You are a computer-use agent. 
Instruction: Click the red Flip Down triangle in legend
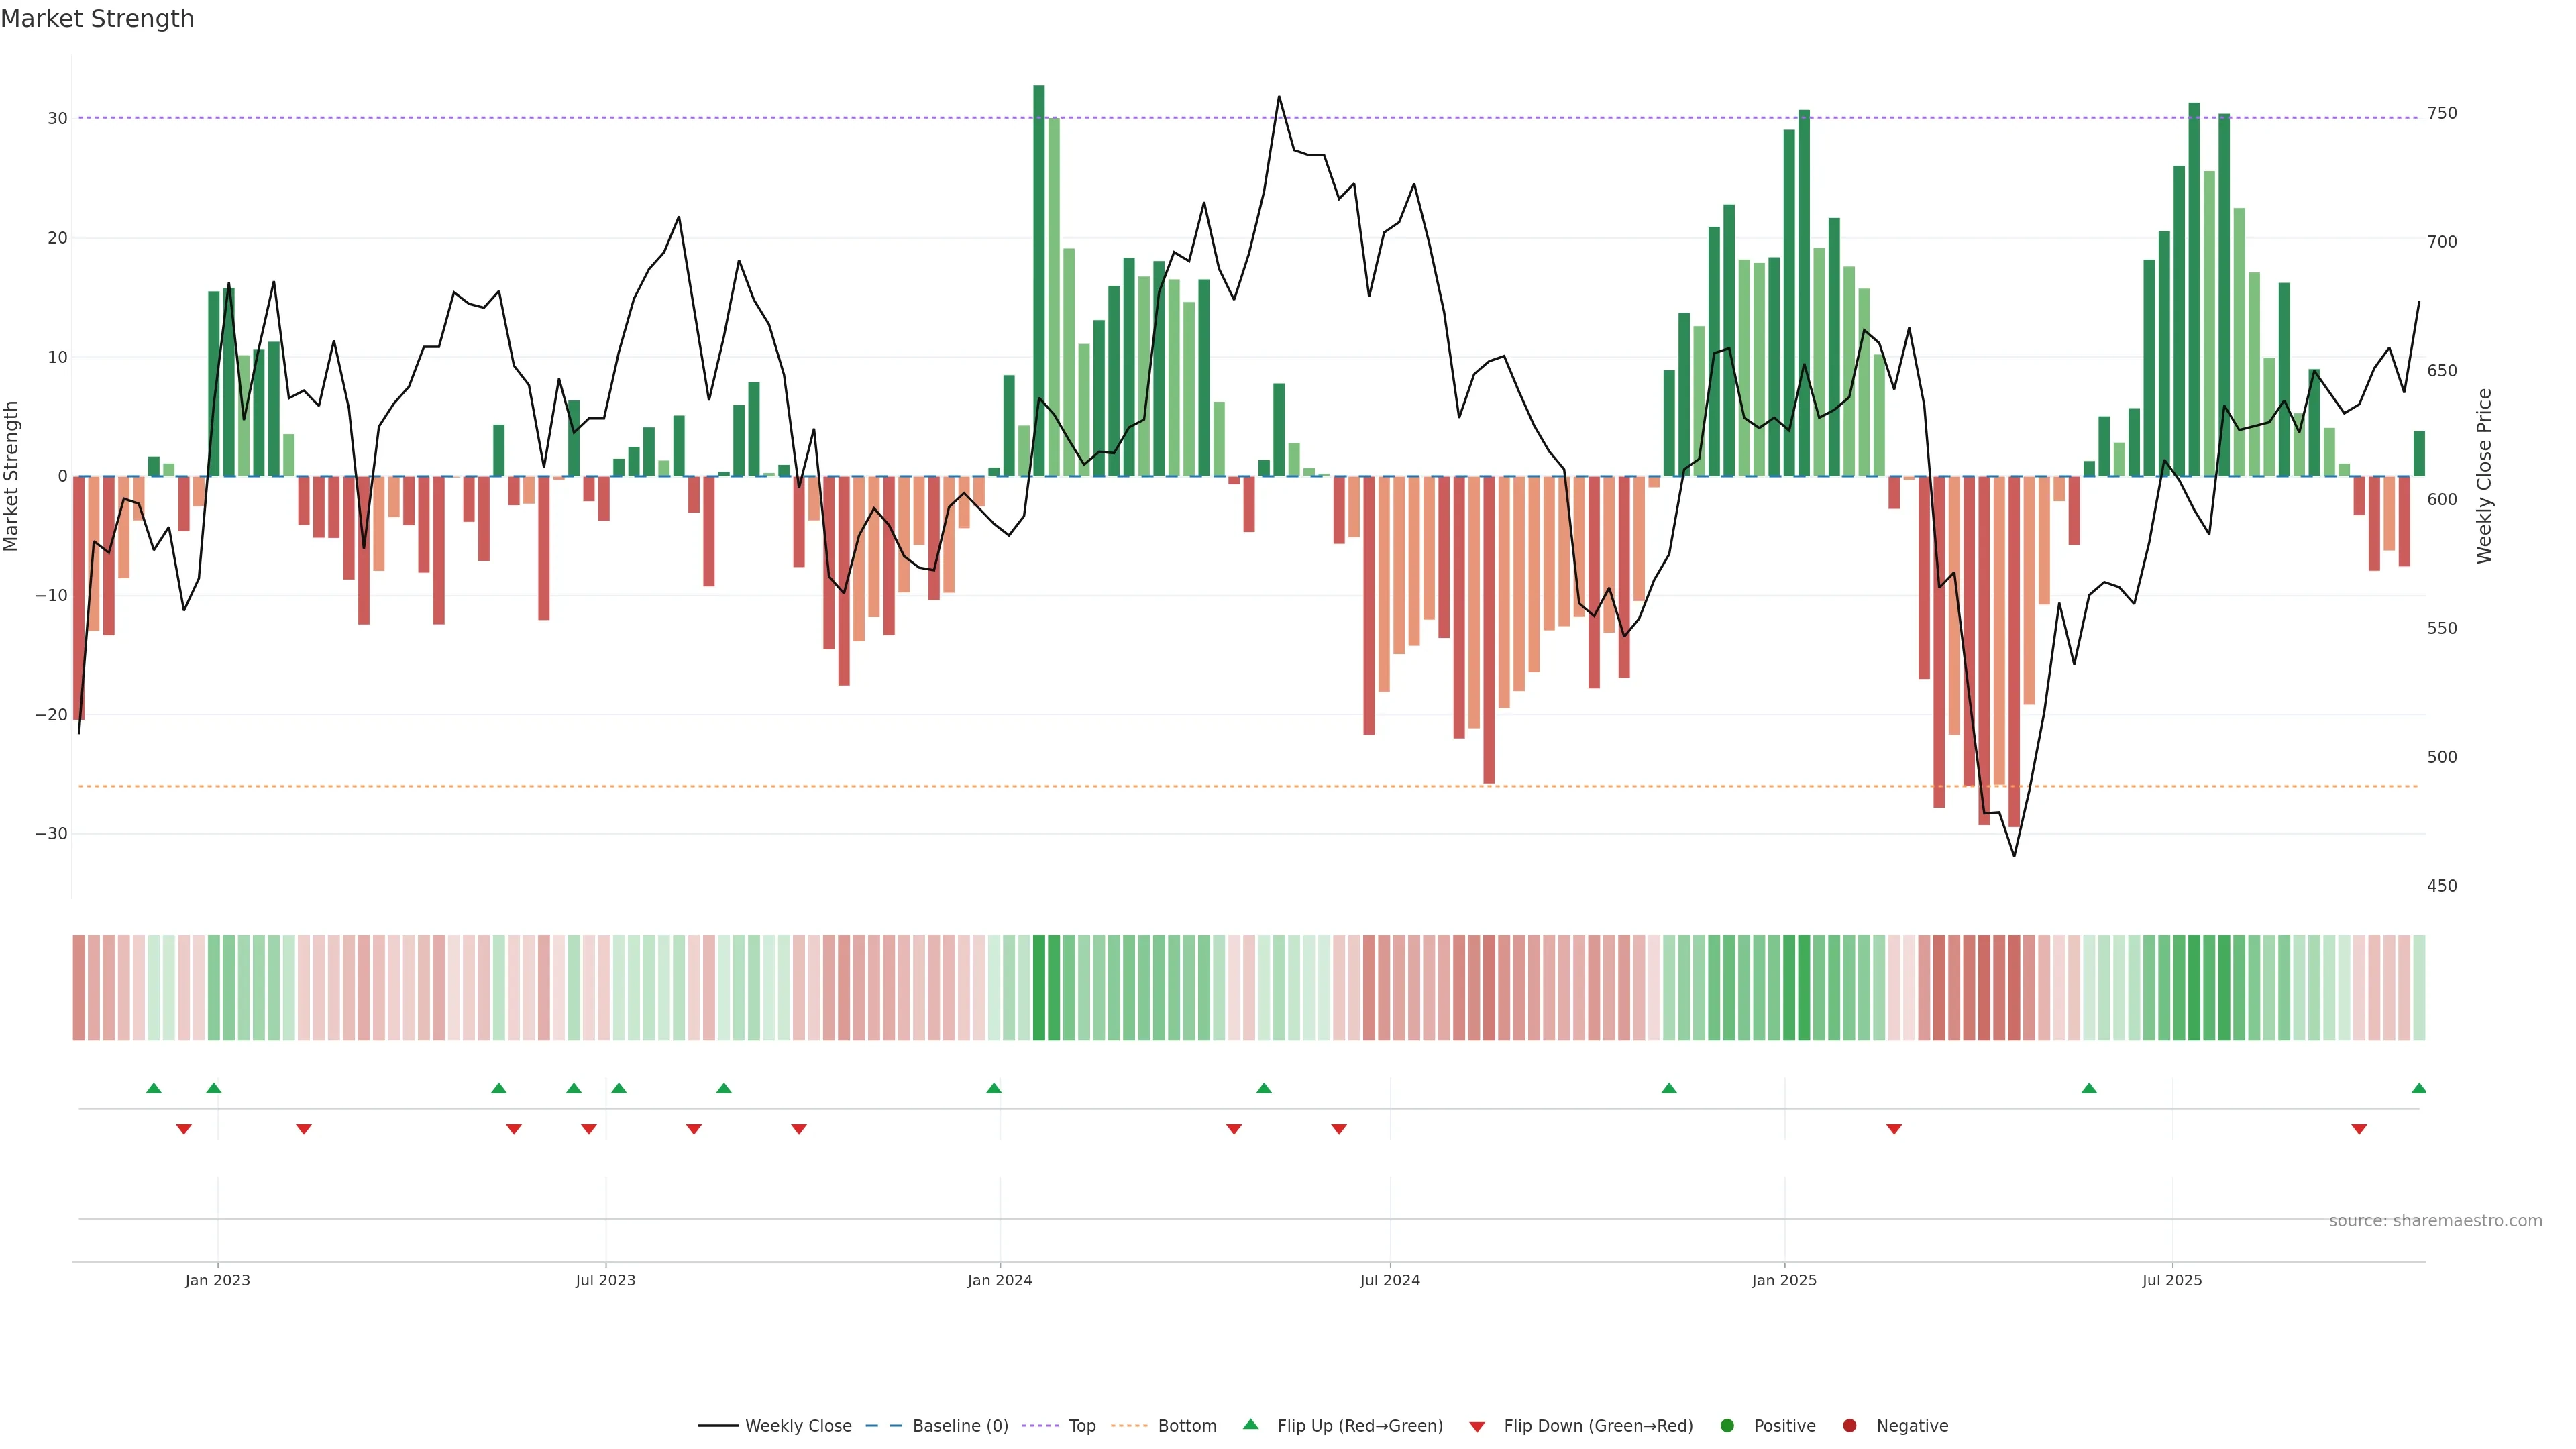pos(1476,1426)
